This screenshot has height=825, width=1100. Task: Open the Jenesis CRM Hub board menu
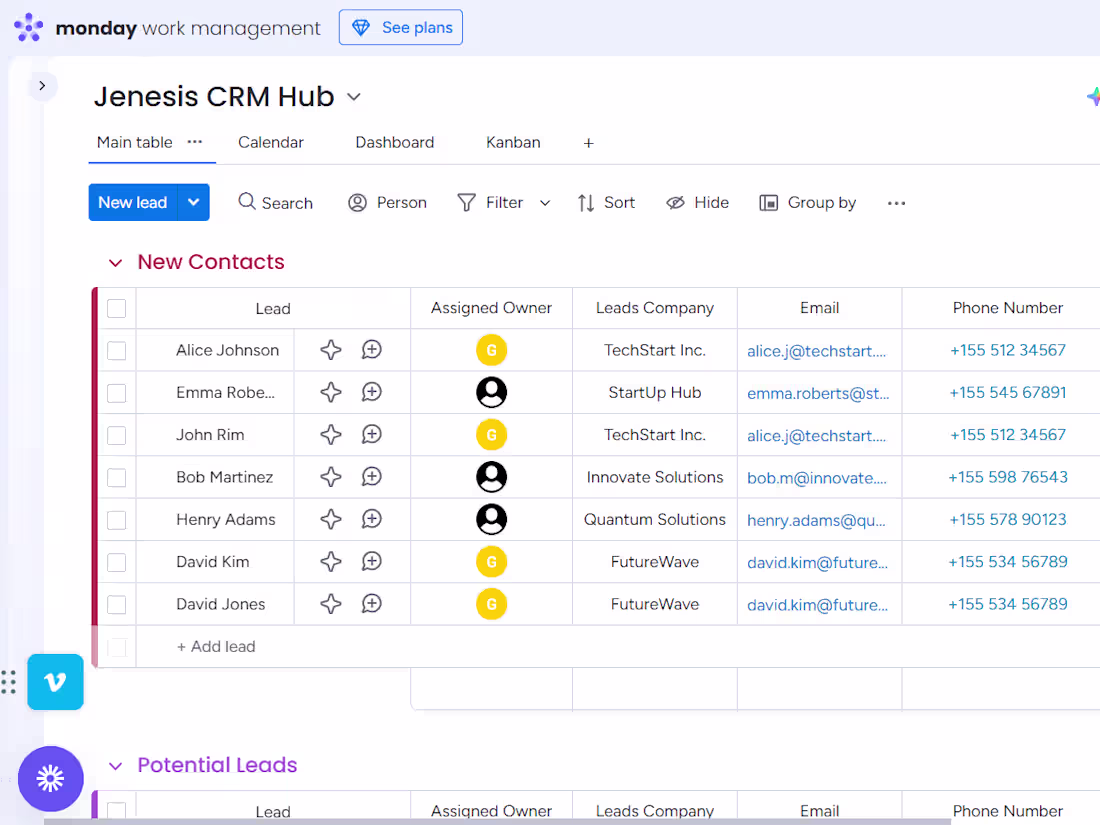pos(353,96)
